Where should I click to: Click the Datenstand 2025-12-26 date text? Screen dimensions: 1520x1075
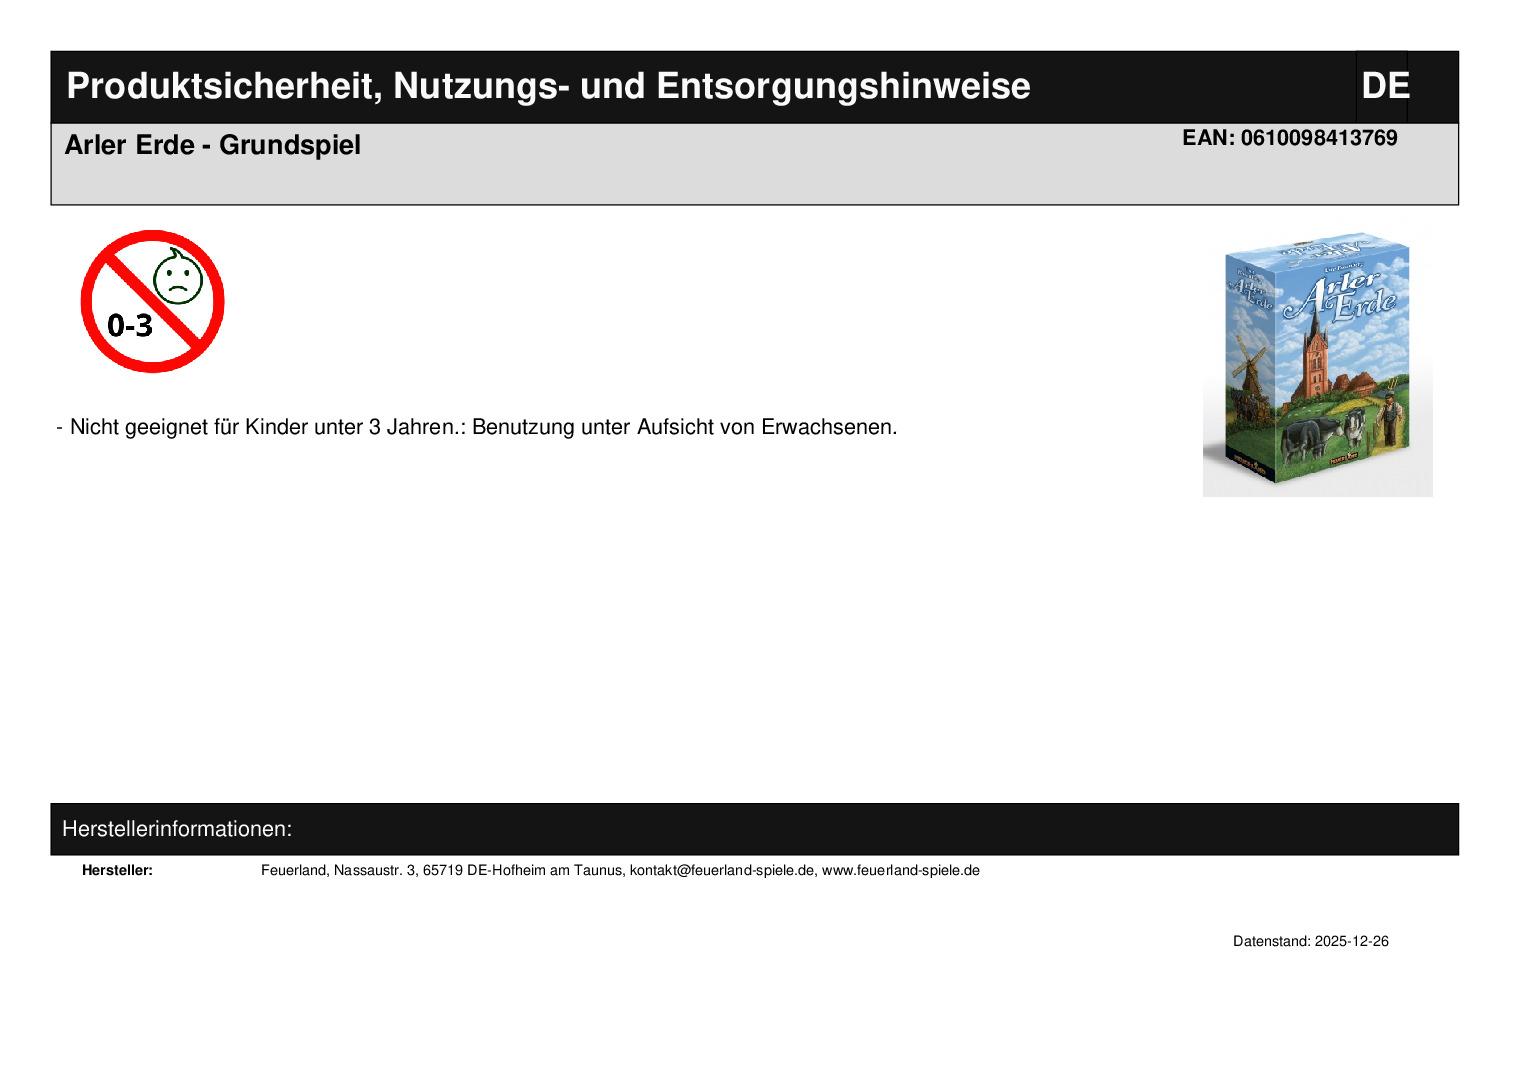pyautogui.click(x=1310, y=942)
